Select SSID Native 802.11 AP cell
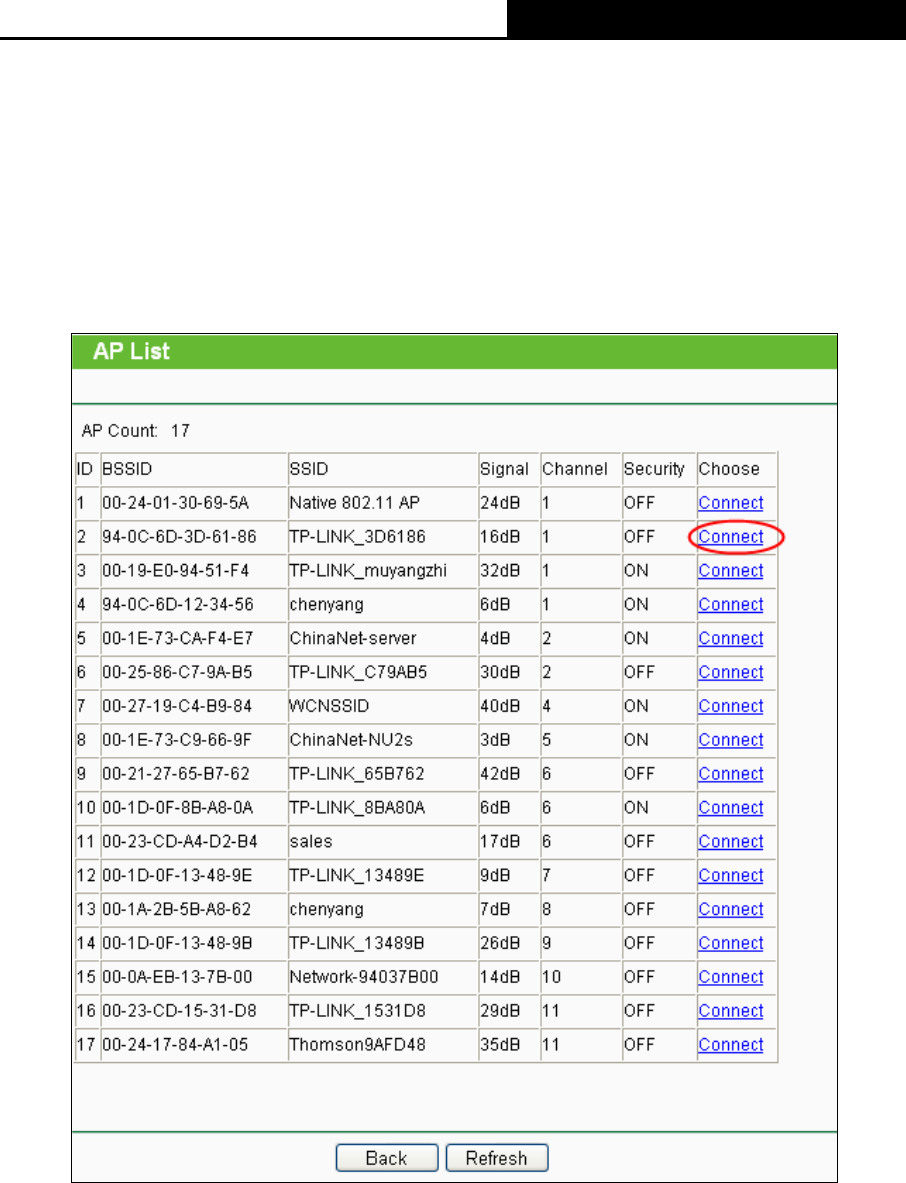 point(382,503)
